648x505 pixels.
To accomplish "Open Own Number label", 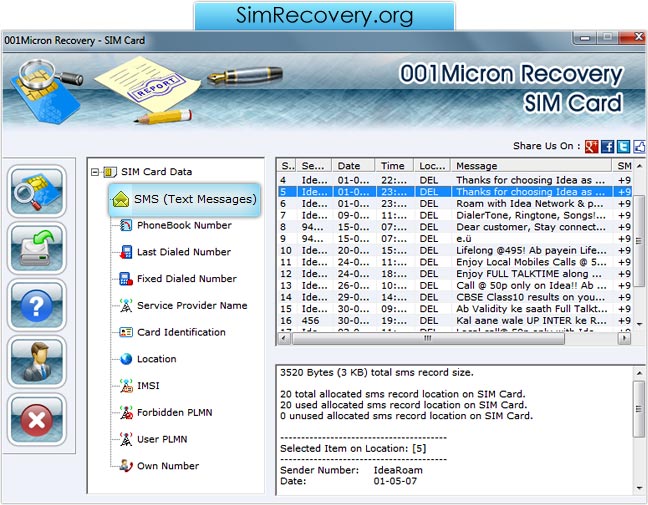I will [x=168, y=466].
